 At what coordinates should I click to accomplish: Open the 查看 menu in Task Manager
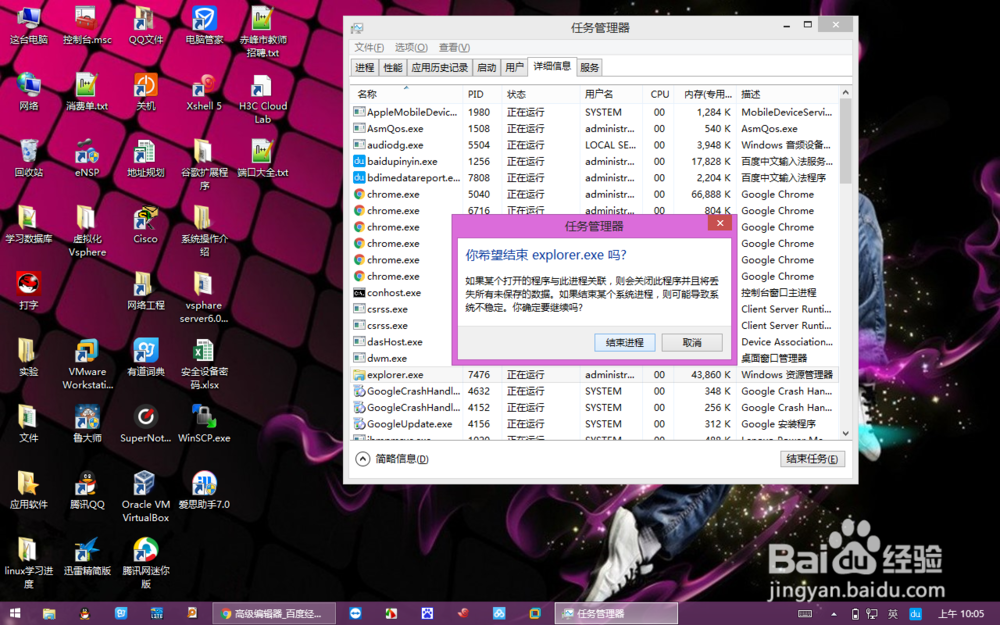click(454, 48)
